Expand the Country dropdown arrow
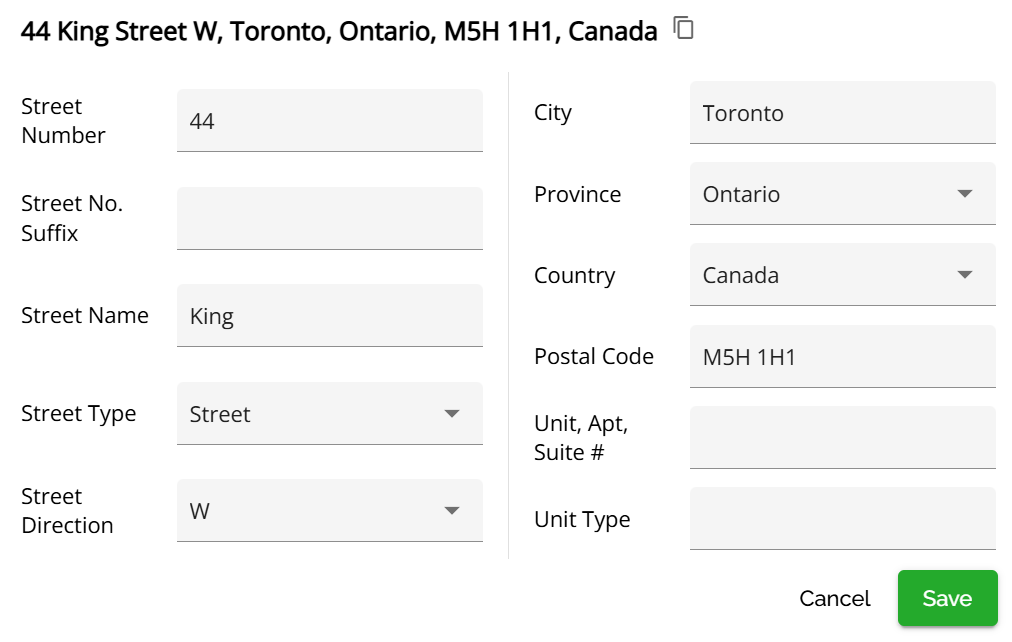Image resolution: width=1012 pixels, height=642 pixels. tap(965, 275)
